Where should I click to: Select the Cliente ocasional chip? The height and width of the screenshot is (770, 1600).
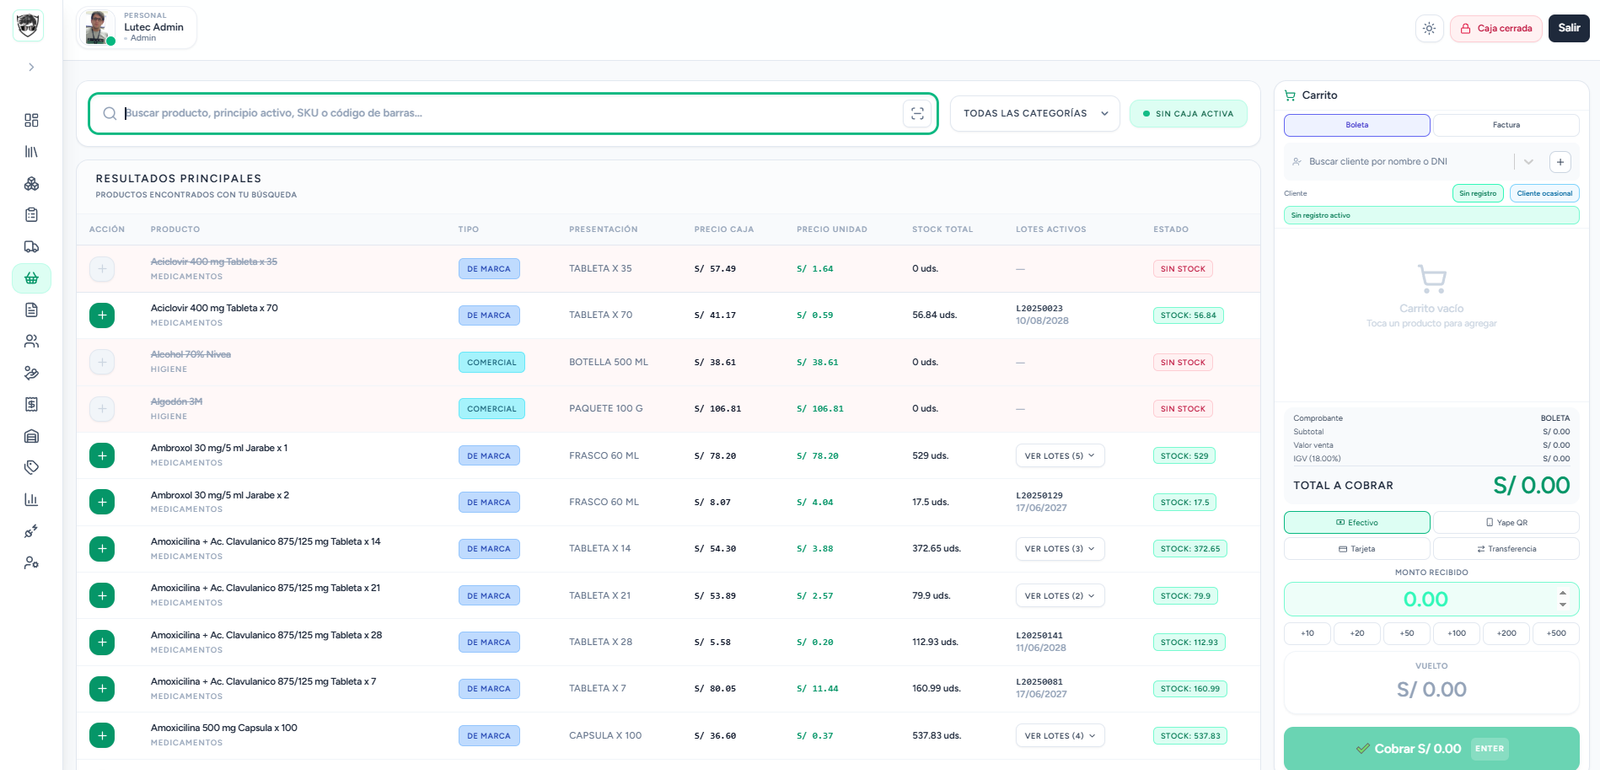pos(1544,193)
